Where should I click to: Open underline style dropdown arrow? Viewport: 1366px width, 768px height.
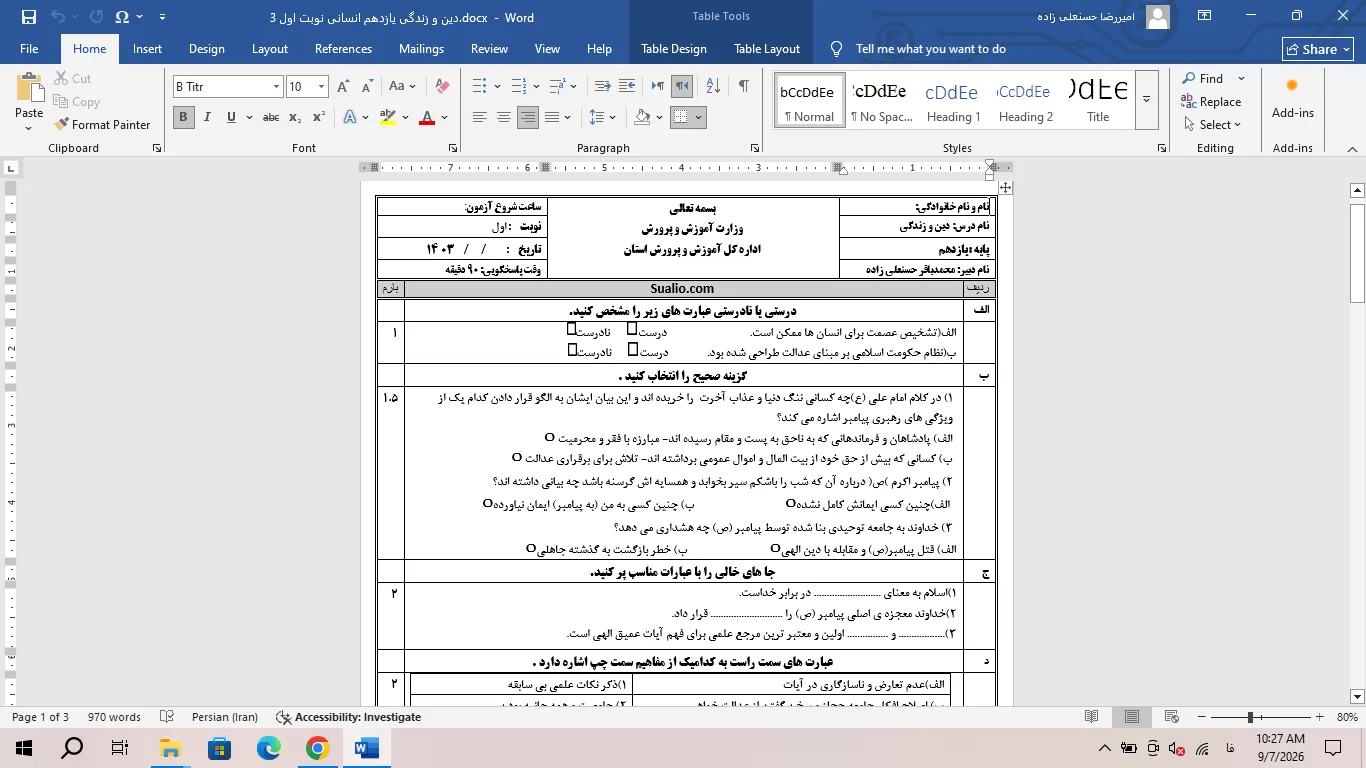[x=248, y=117]
